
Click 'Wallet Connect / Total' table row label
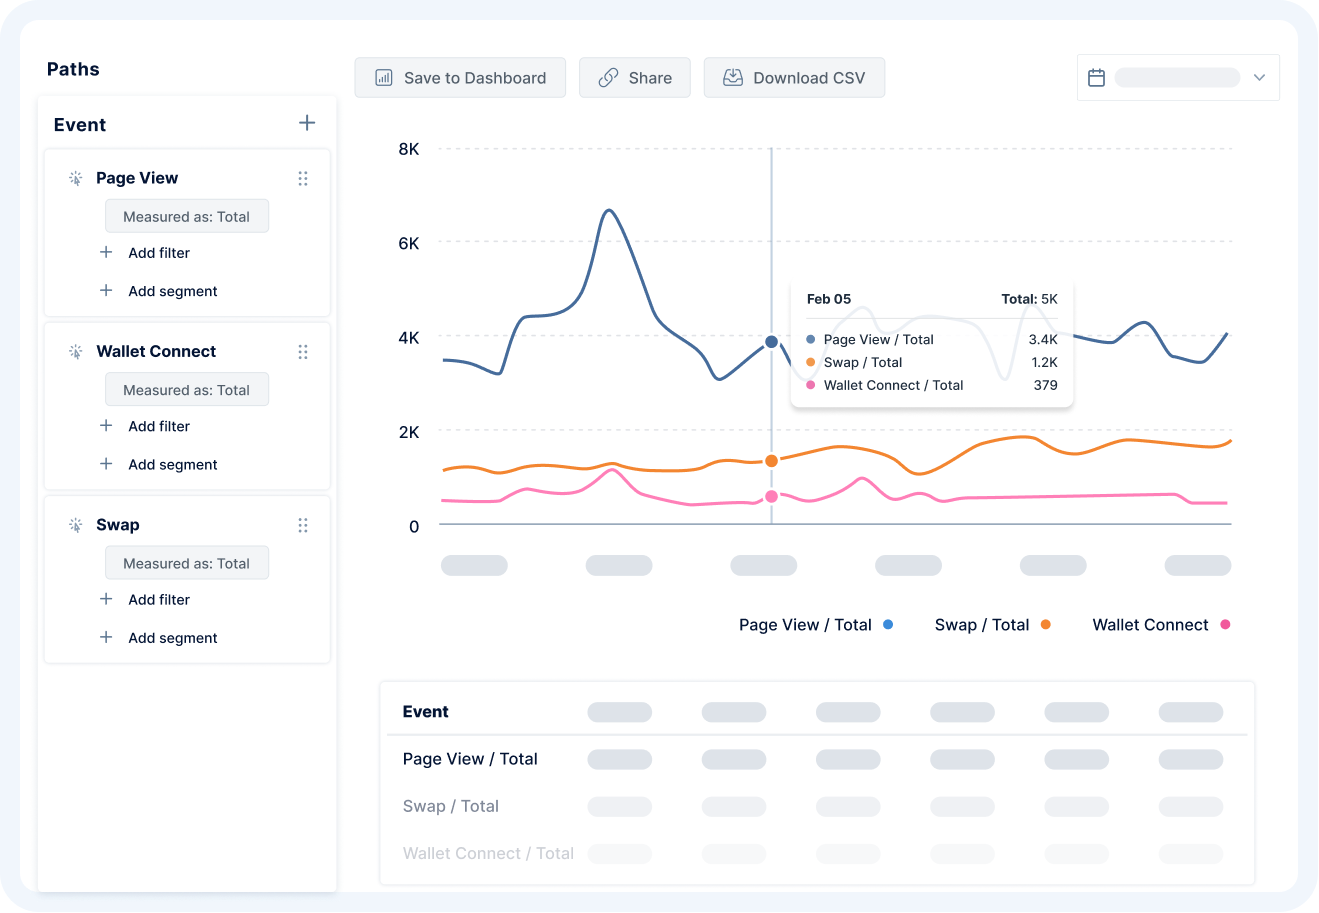pos(488,853)
